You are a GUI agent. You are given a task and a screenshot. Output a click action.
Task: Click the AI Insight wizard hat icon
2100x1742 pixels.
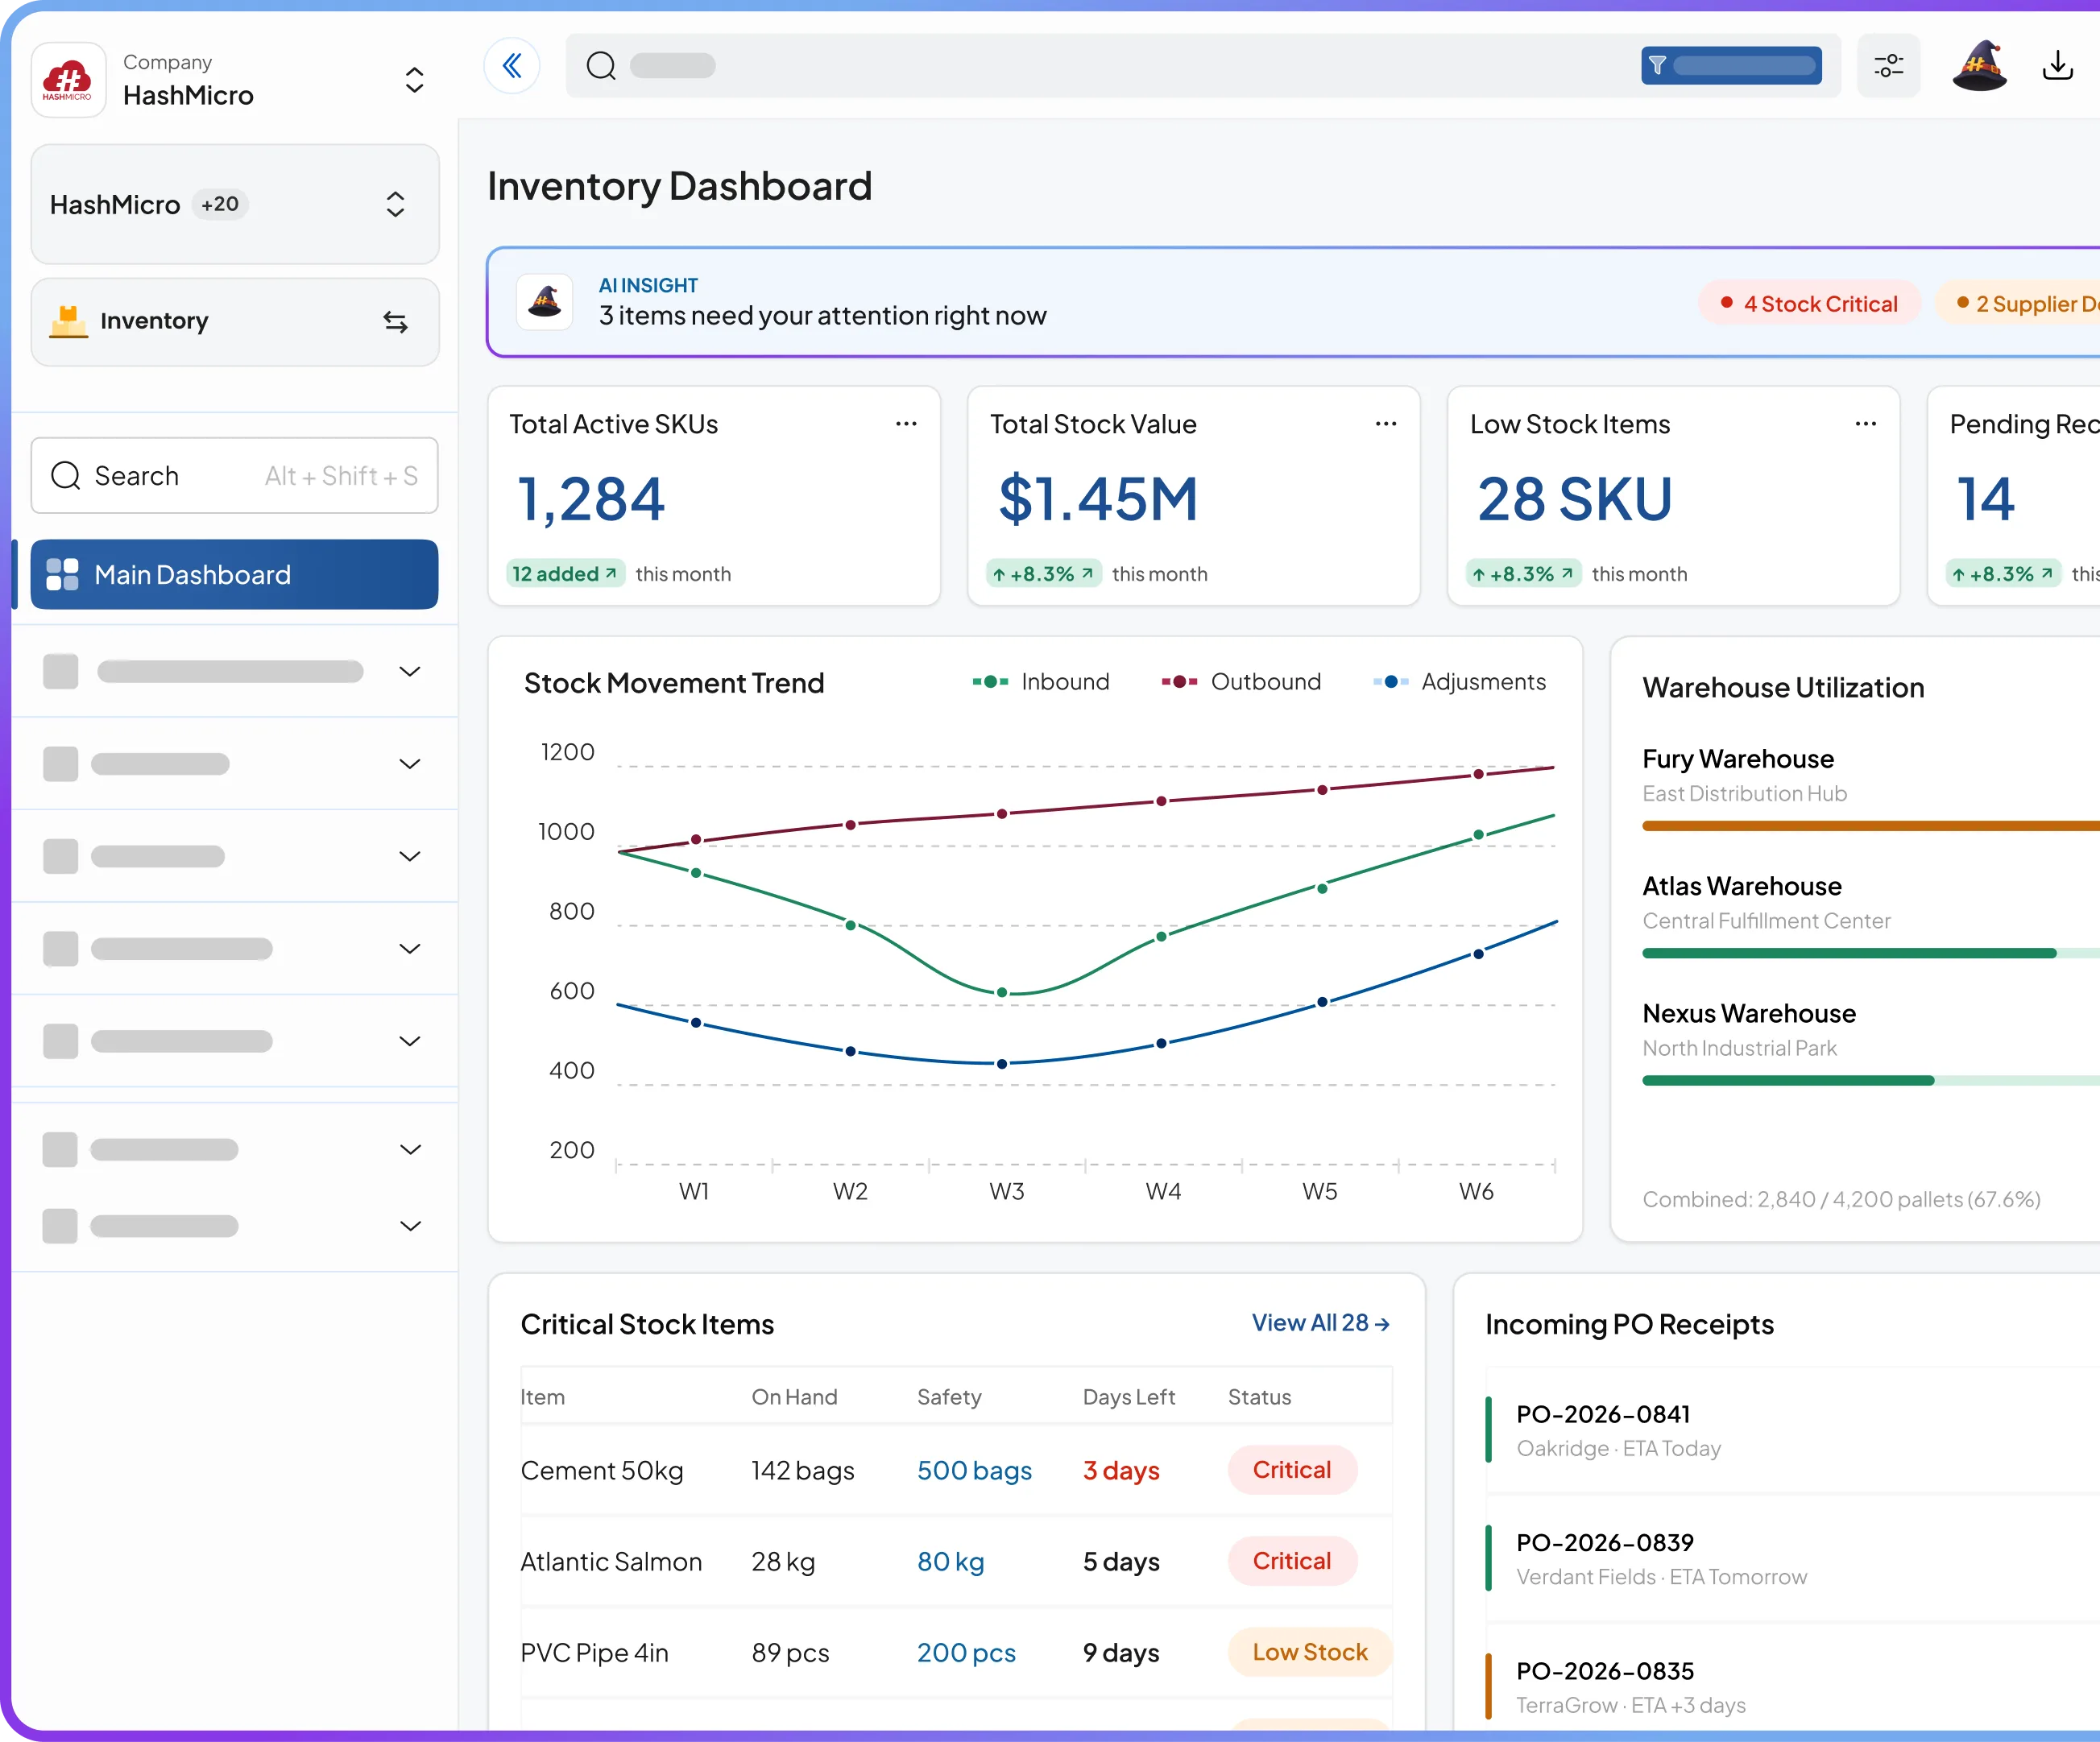tap(545, 301)
